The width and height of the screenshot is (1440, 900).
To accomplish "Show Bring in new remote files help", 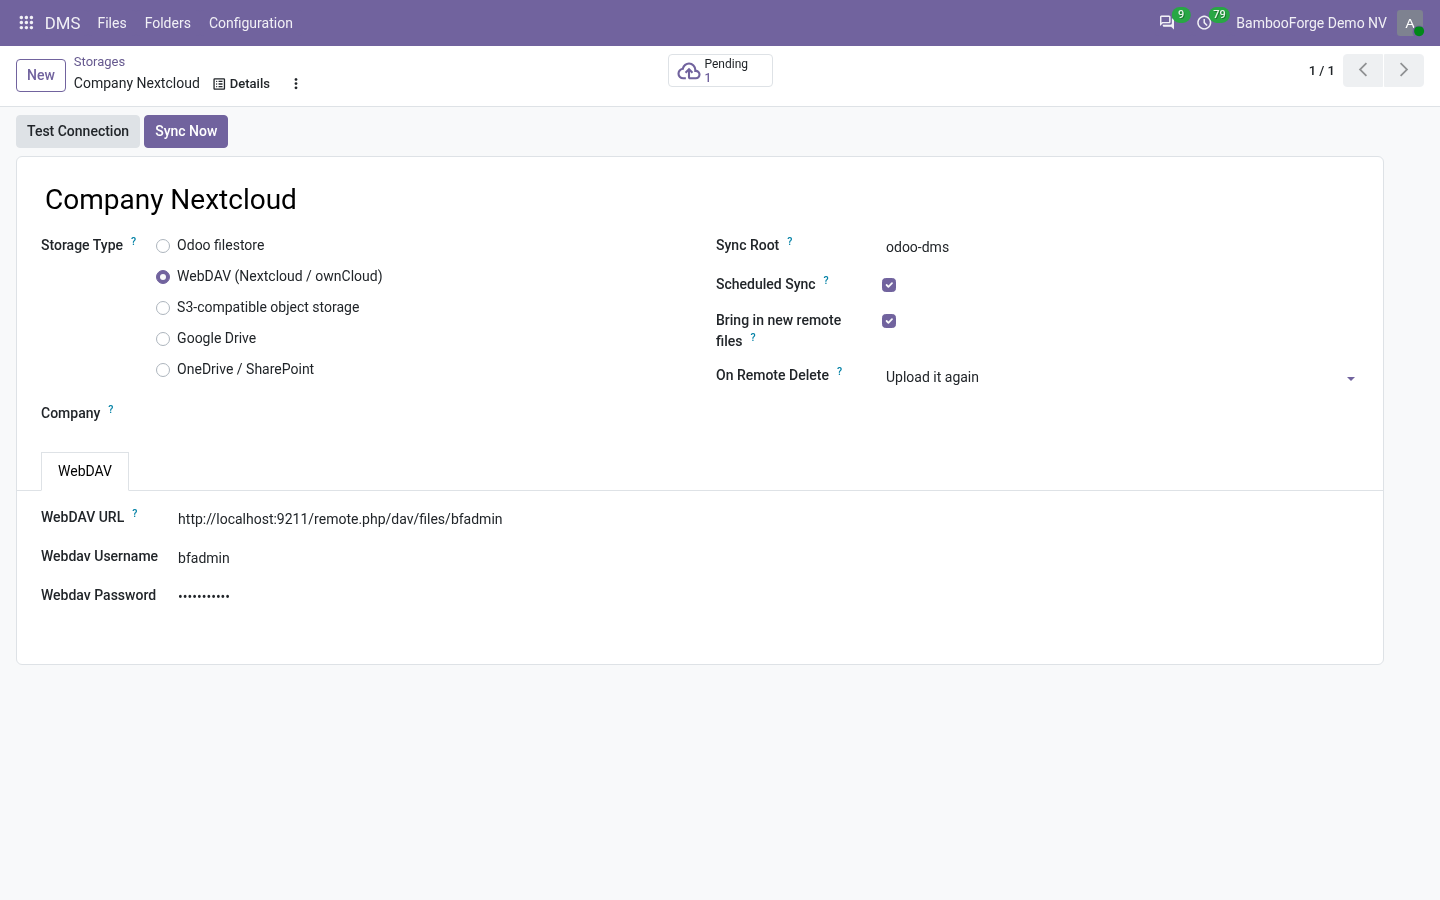I will point(753,337).
